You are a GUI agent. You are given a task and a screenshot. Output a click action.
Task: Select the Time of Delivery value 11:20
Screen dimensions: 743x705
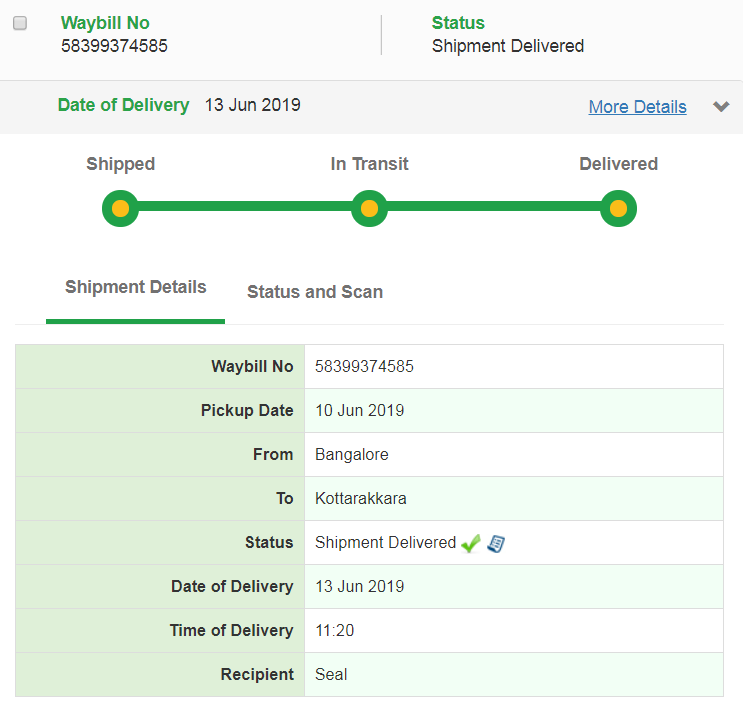click(334, 631)
